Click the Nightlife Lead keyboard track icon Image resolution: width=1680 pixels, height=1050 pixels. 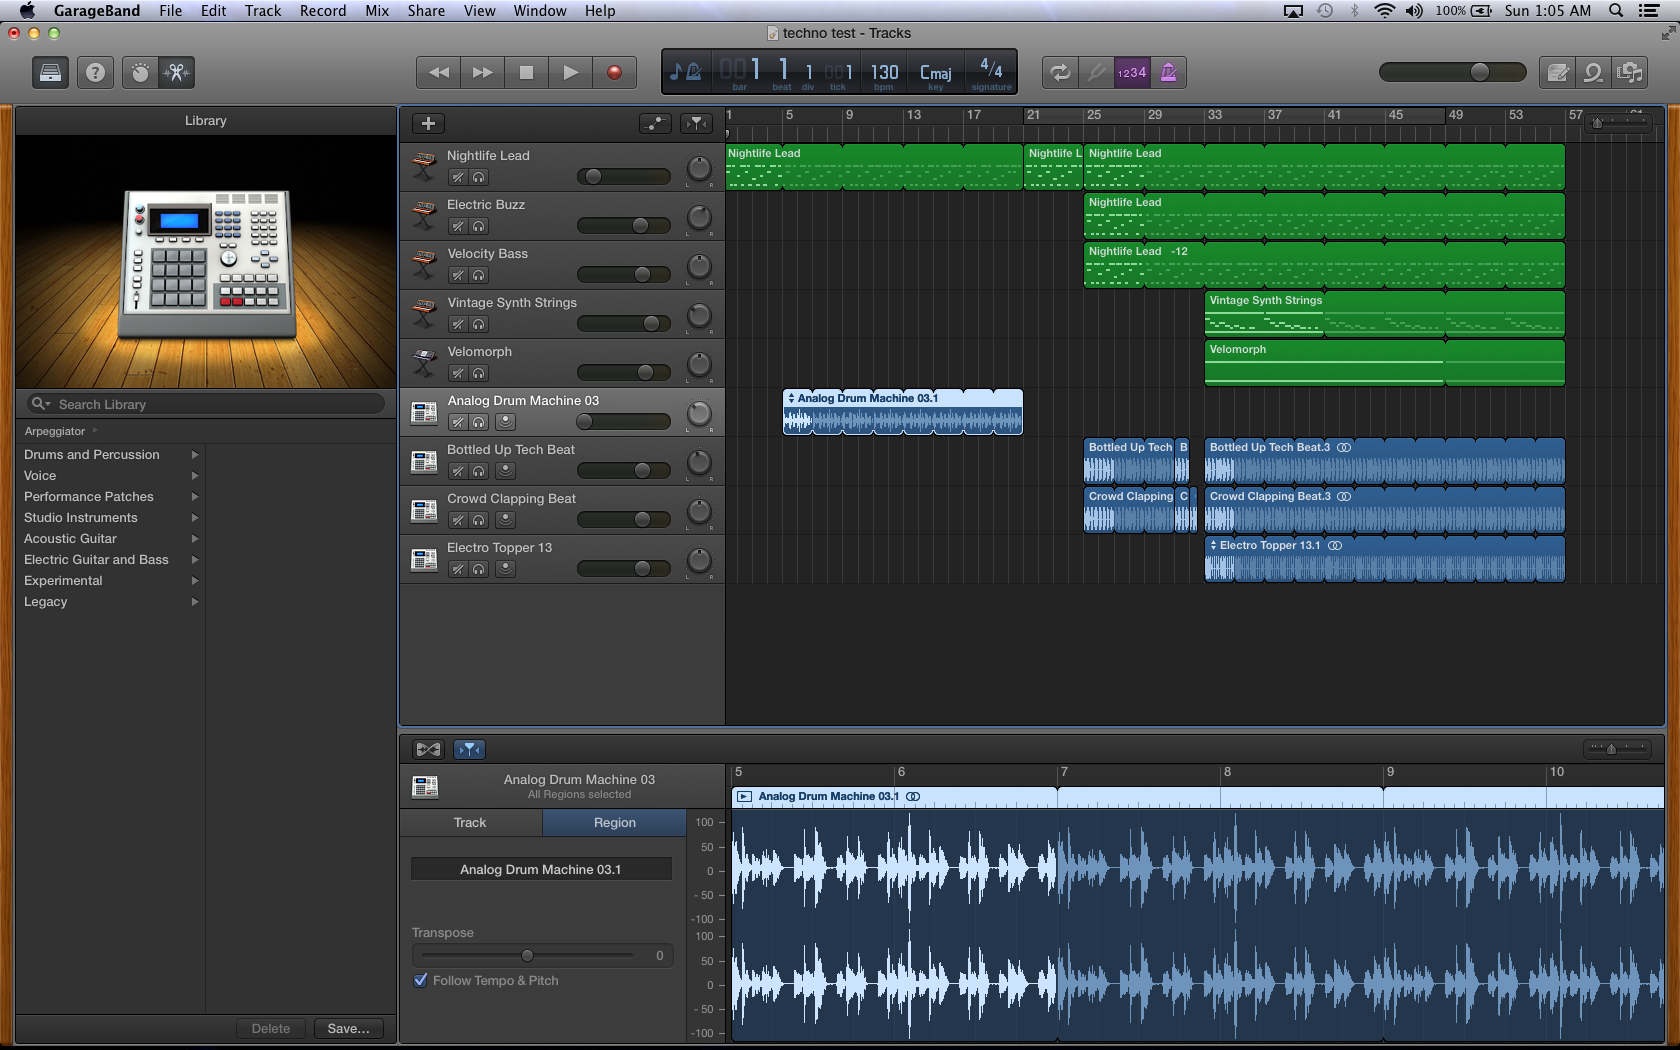(x=424, y=167)
